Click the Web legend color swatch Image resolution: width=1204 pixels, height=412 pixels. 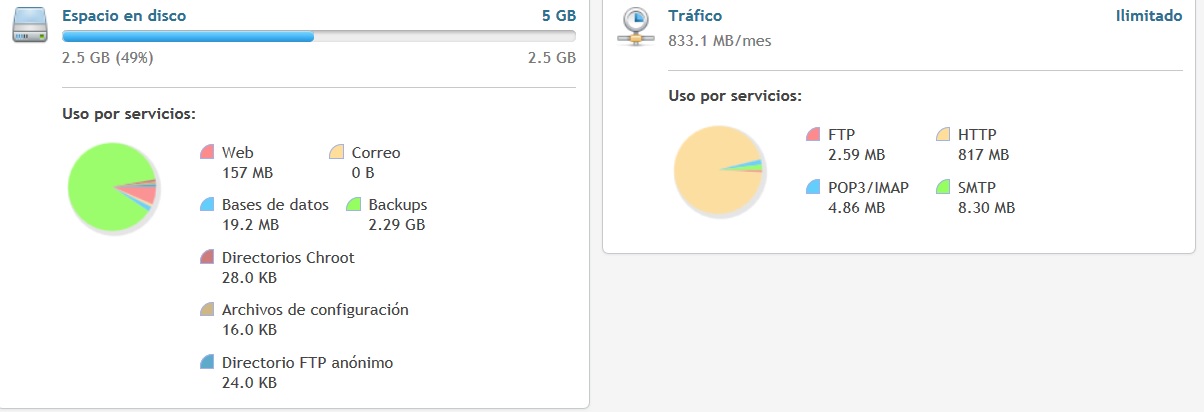point(208,153)
